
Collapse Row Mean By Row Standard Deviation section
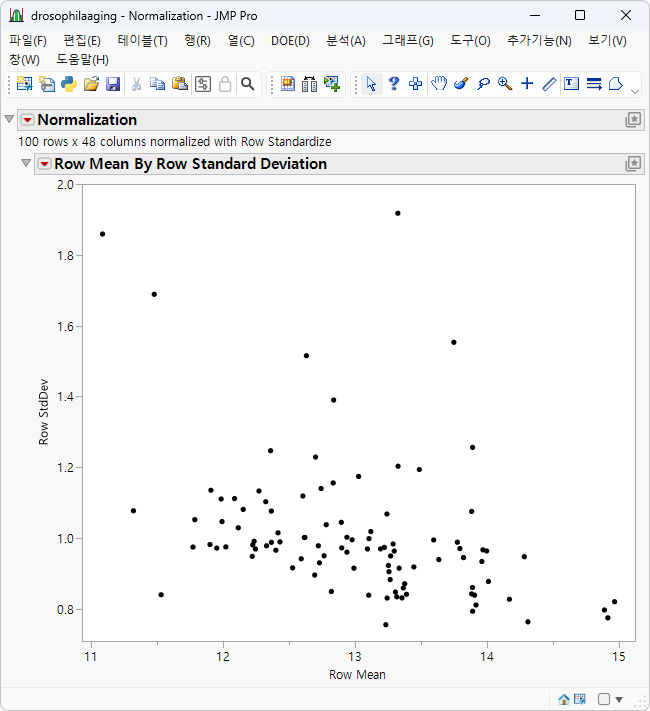click(x=26, y=163)
